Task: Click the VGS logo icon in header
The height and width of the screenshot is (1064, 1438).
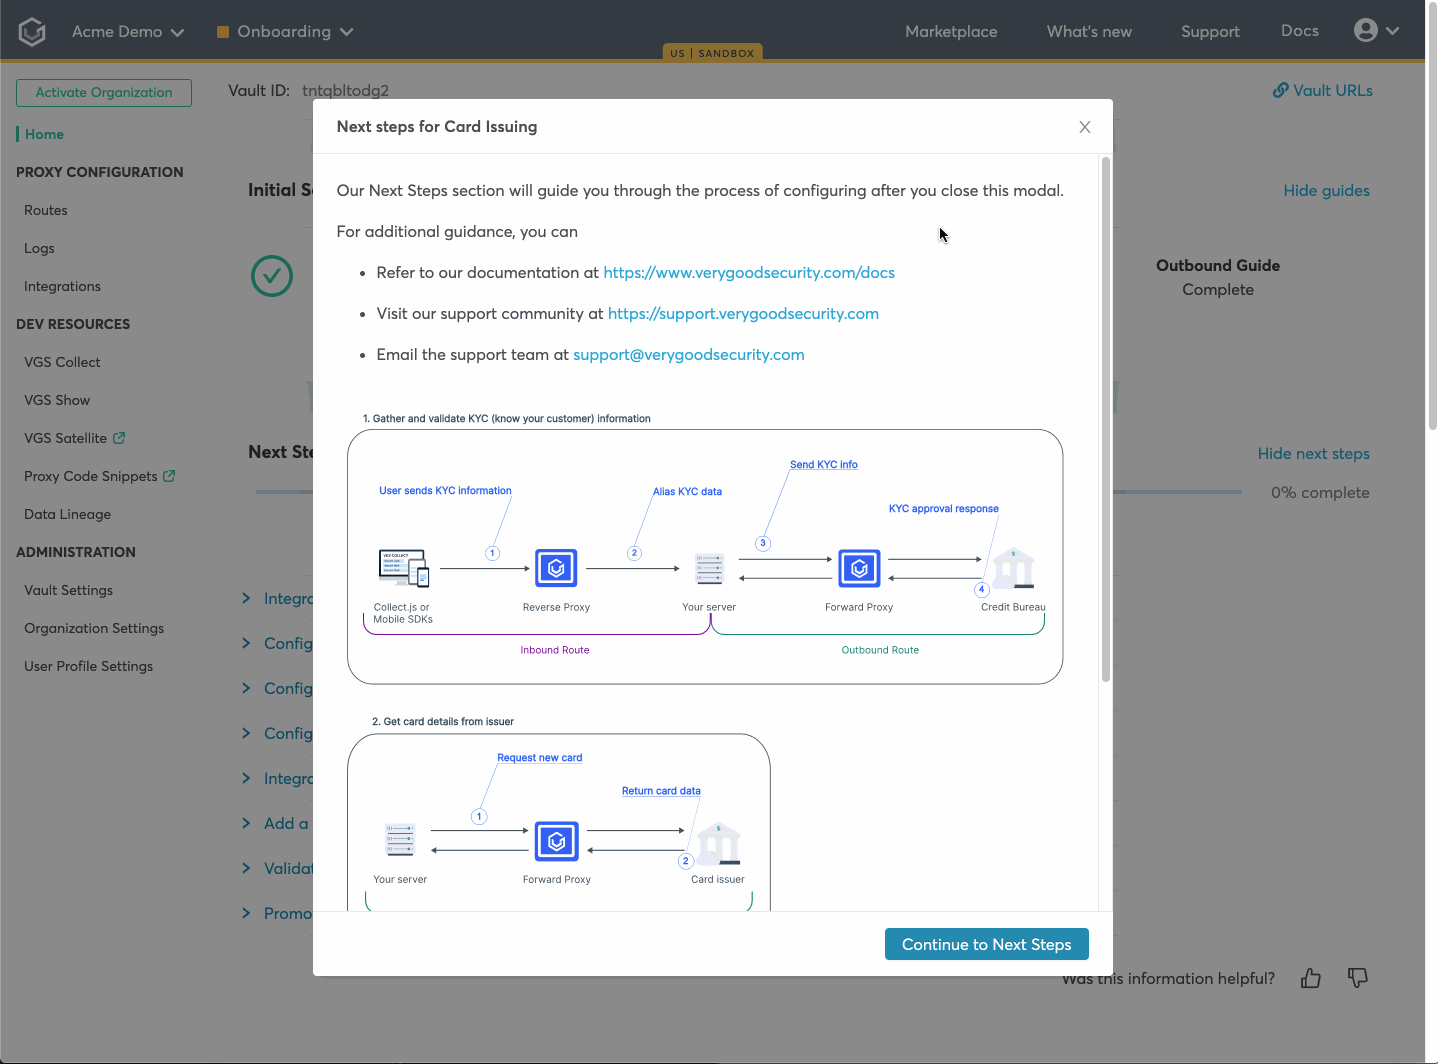Action: 32,32
